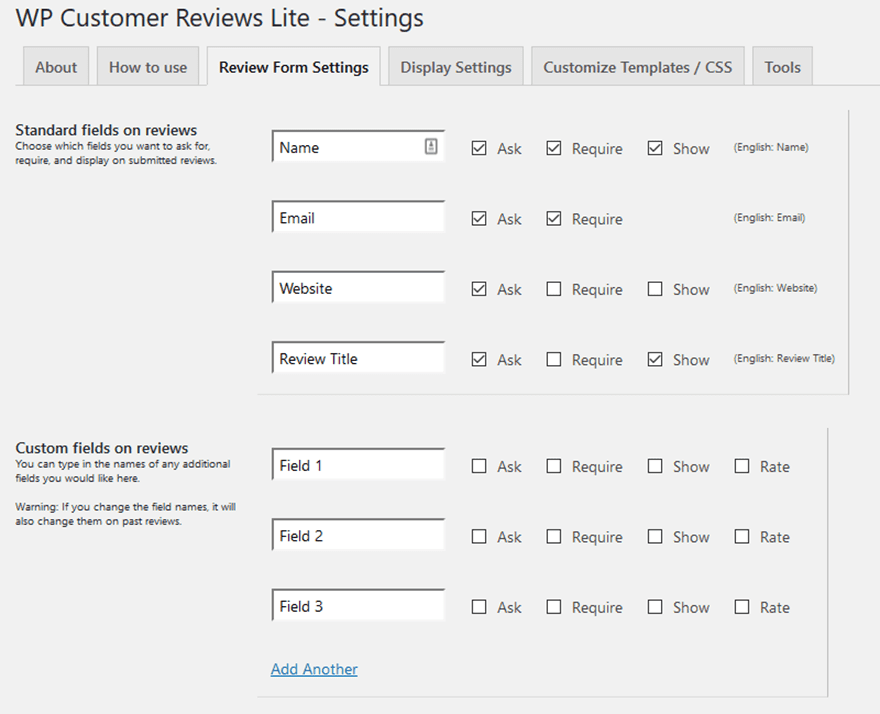Viewport: 880px width, 714px height.
Task: Disable Show for the Name field
Action: pyautogui.click(x=655, y=148)
